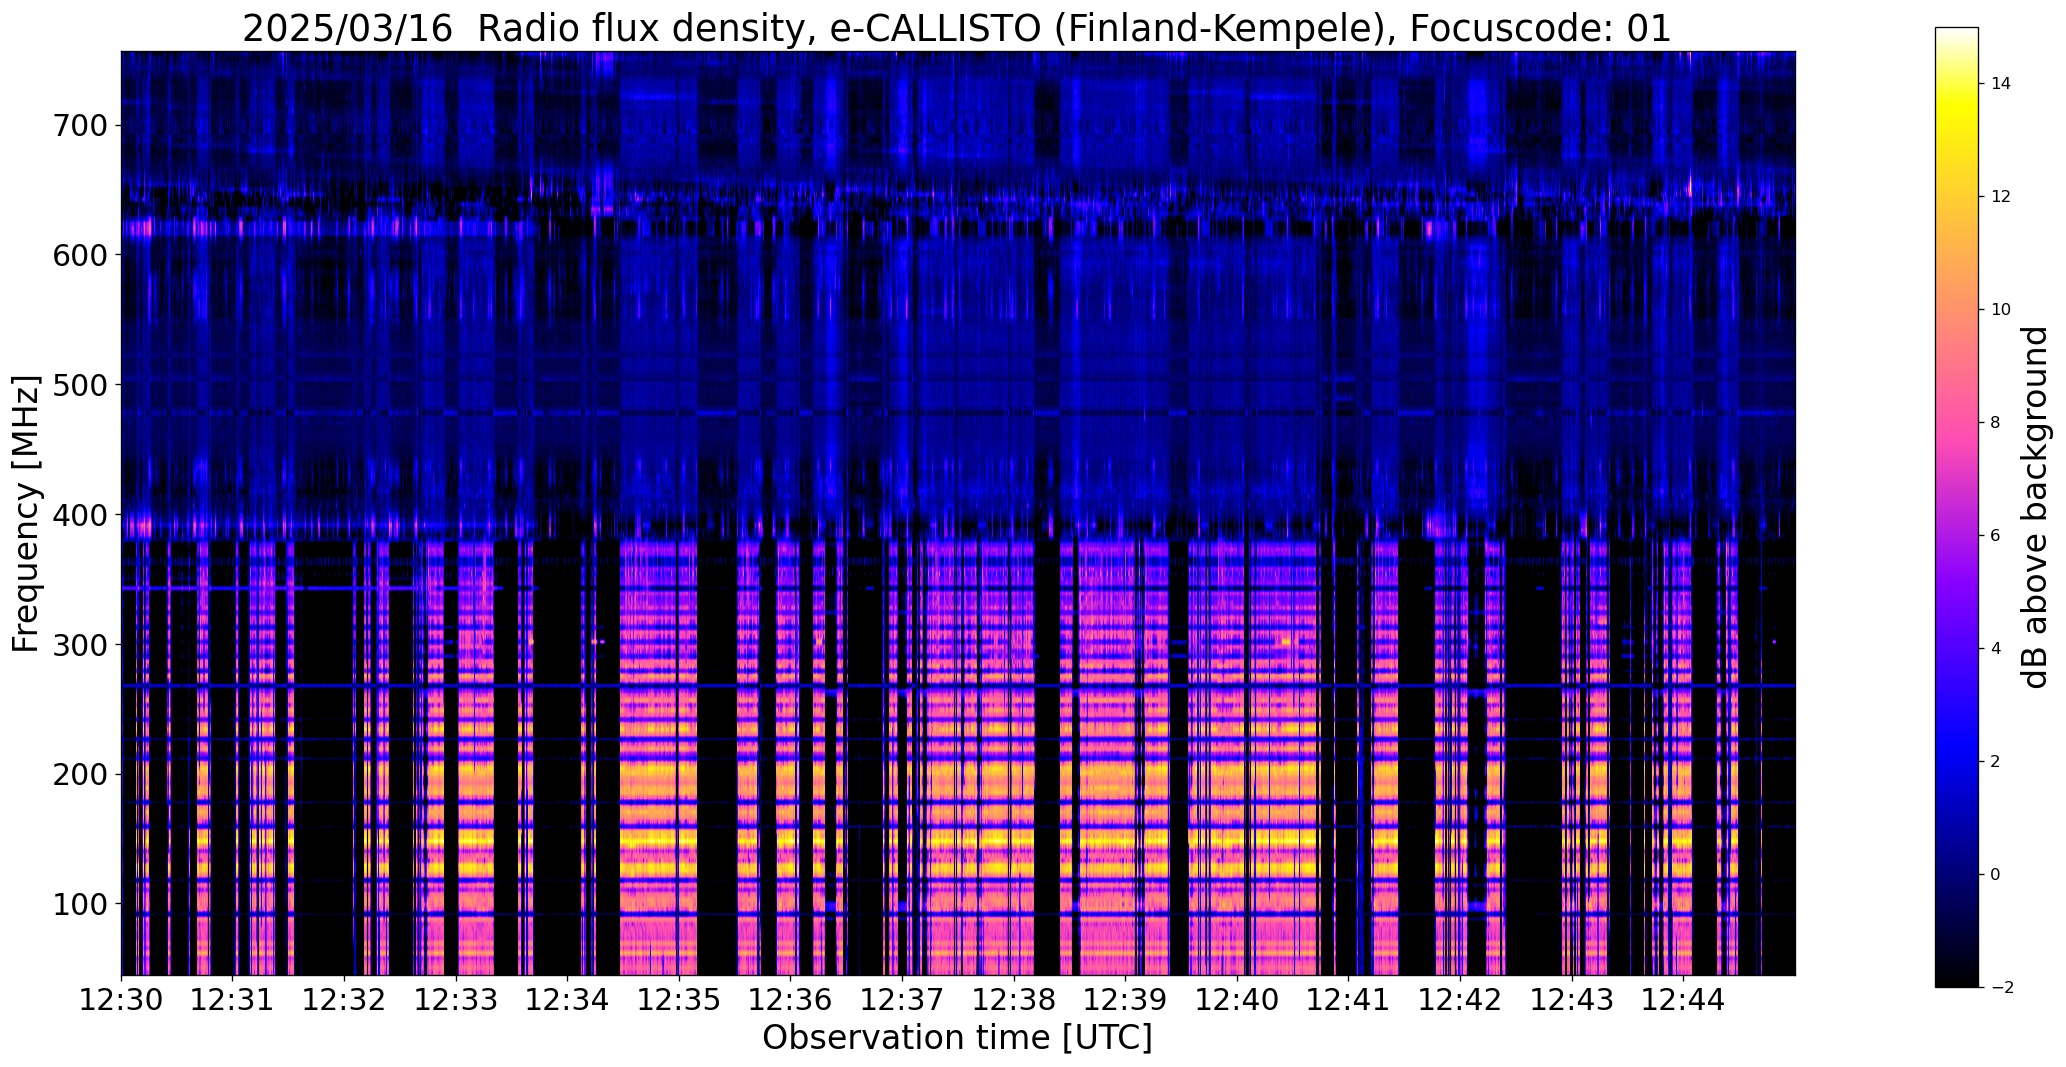Click the 100 frequency tick label
This screenshot has height=1067, width=2066.
[80, 904]
